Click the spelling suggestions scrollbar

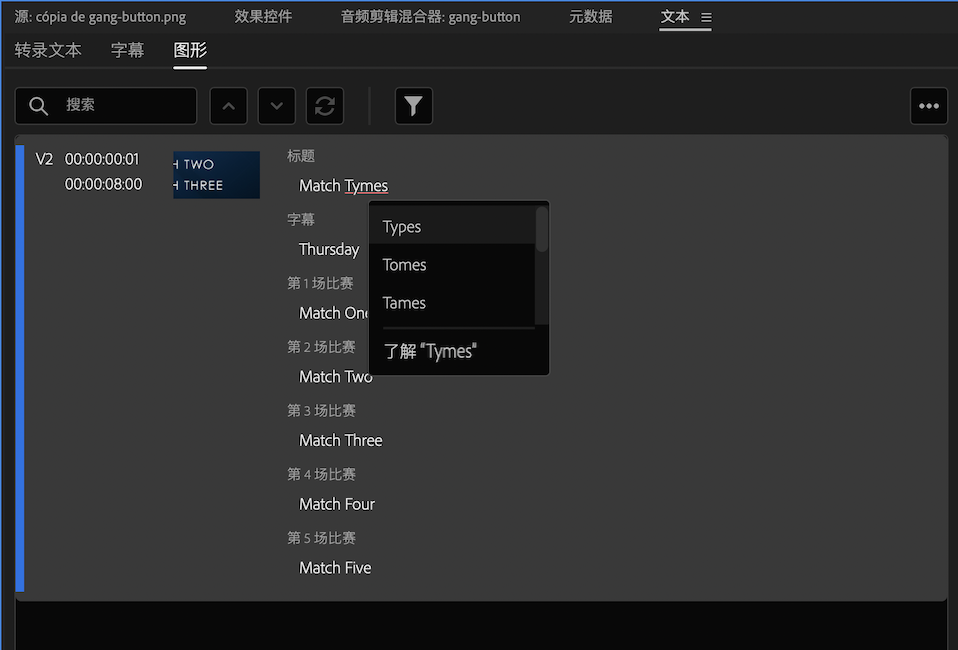[541, 230]
